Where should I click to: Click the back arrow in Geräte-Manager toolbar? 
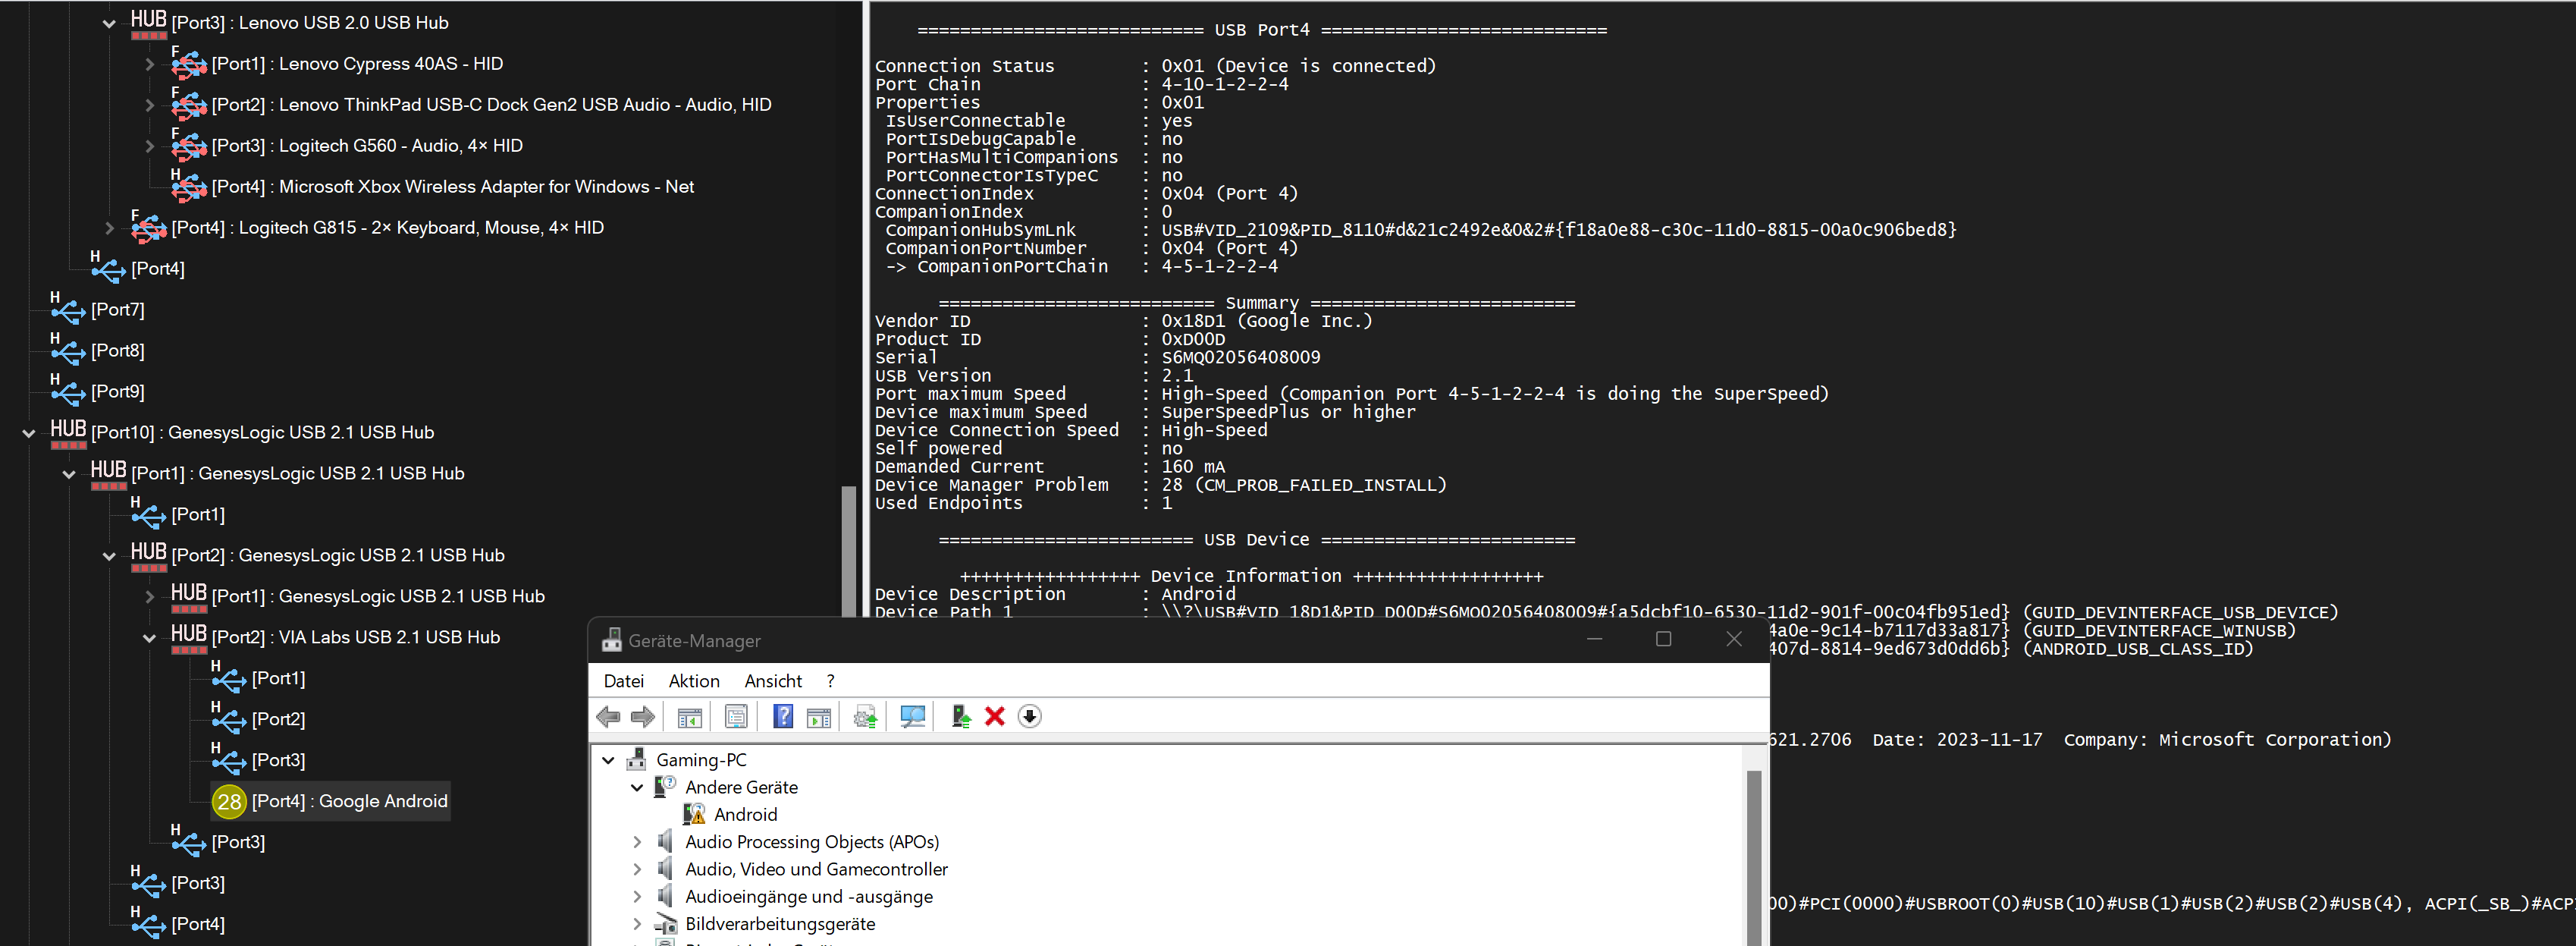(x=608, y=716)
